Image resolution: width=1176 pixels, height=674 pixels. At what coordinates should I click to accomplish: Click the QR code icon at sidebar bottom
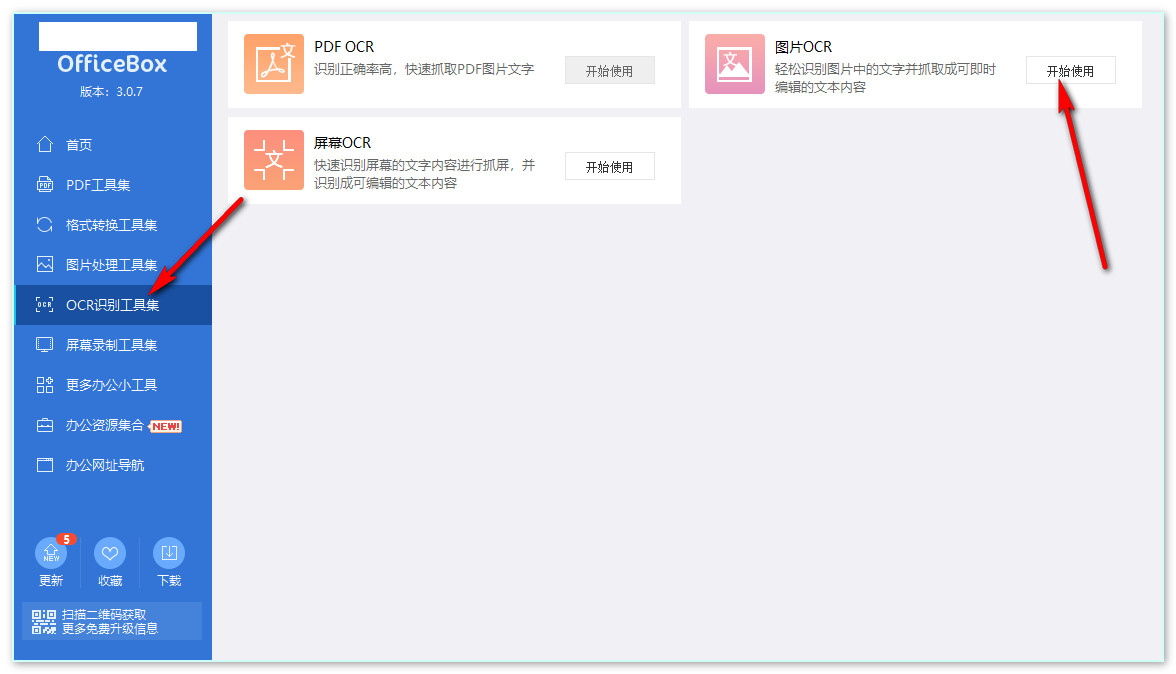[44, 622]
